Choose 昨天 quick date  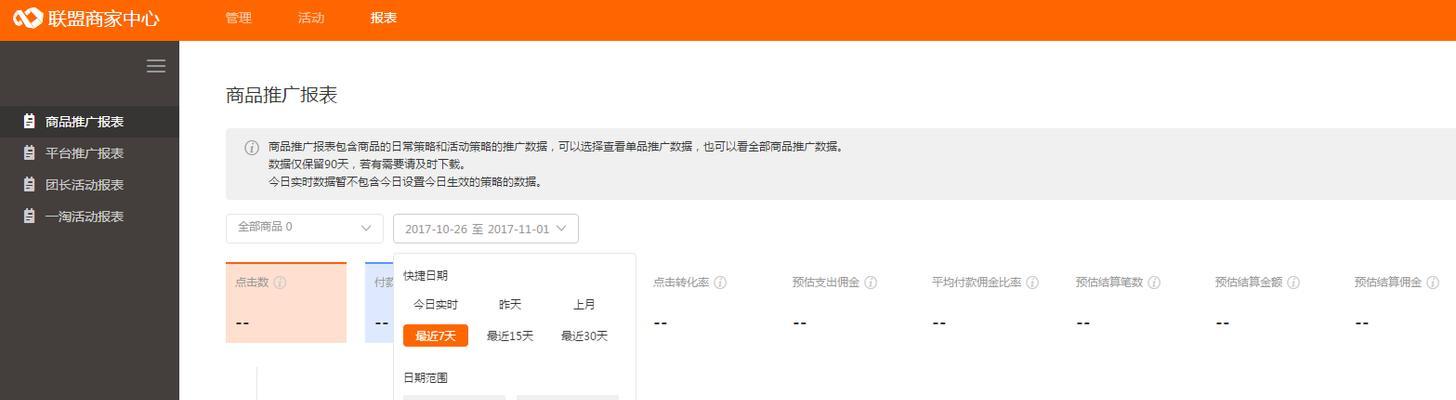[x=510, y=305]
